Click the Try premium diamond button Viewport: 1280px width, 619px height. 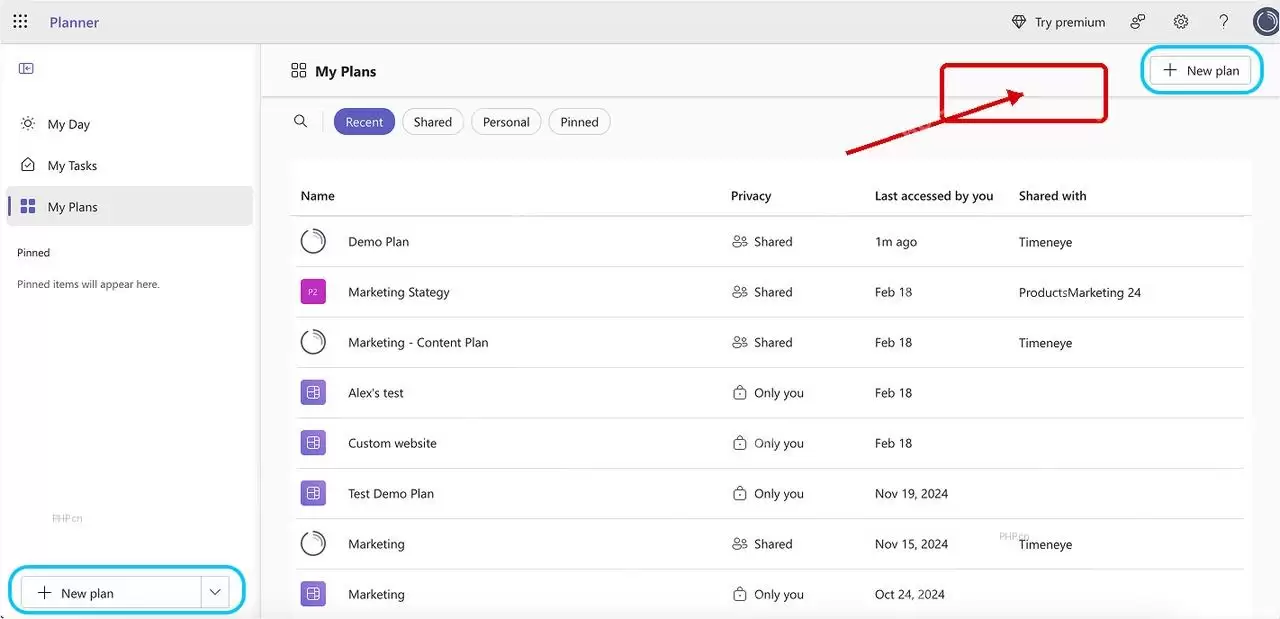[1058, 22]
